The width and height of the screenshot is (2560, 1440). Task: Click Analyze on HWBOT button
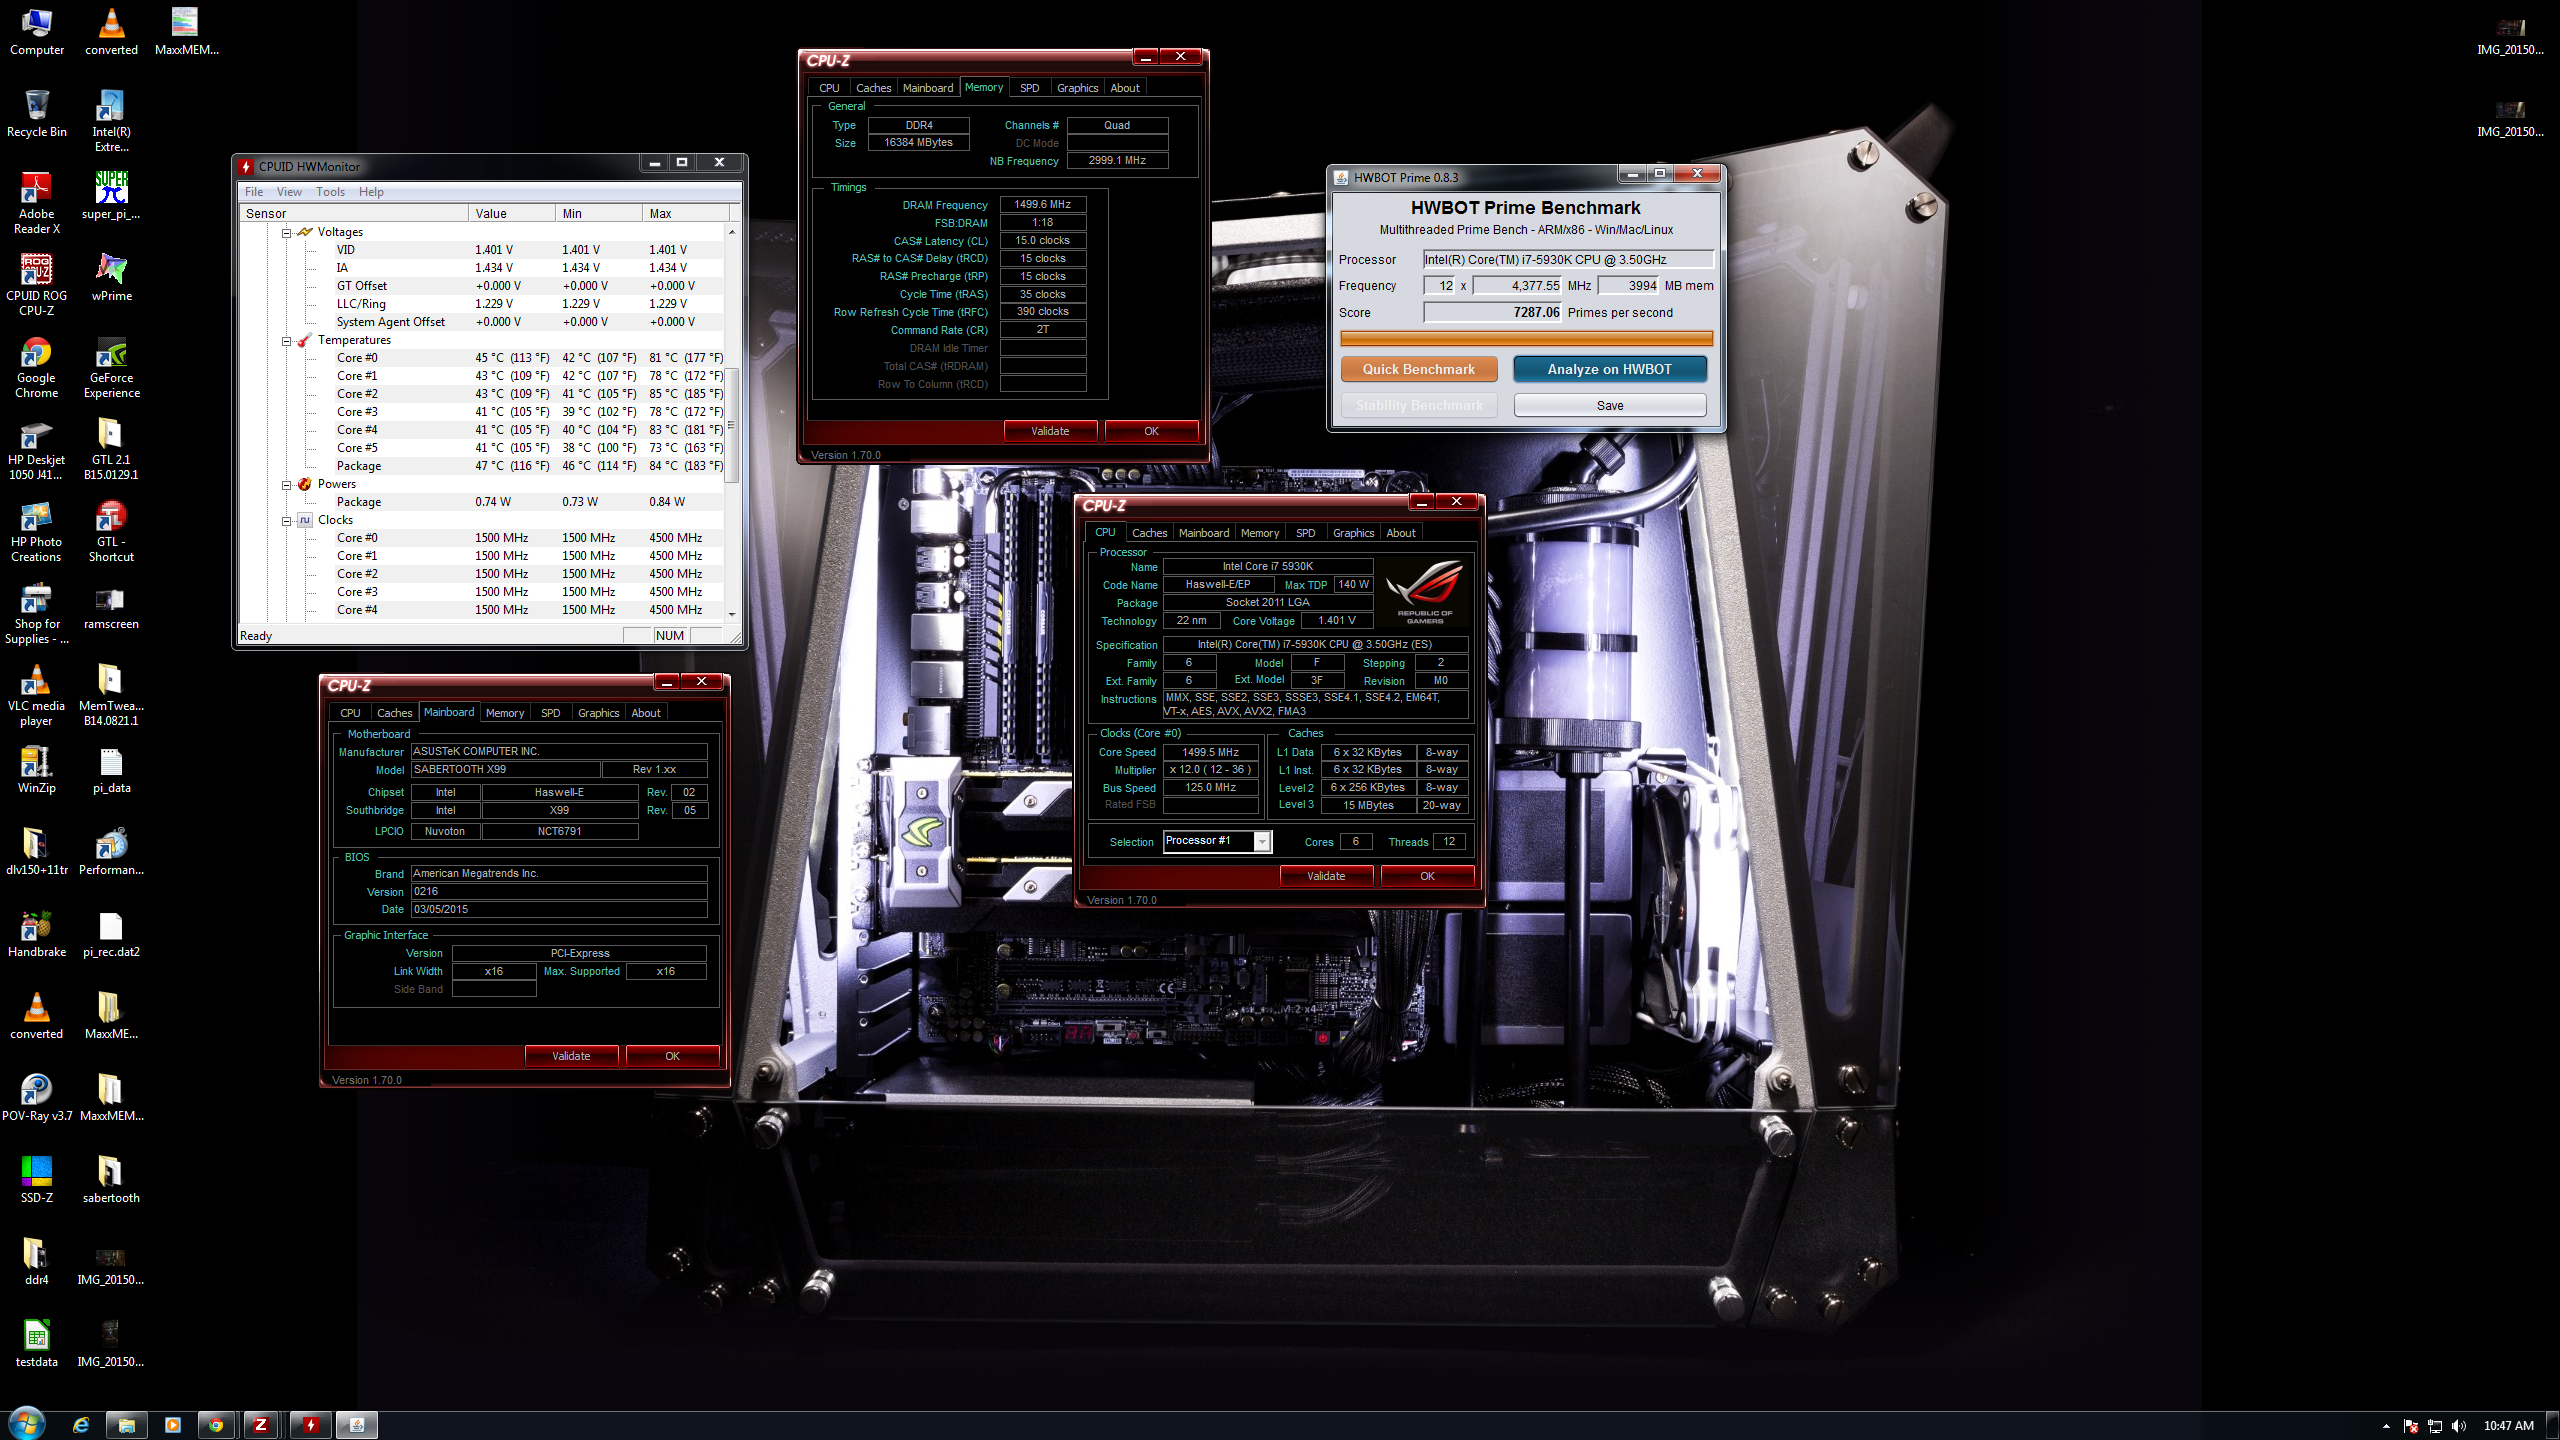pos(1609,369)
